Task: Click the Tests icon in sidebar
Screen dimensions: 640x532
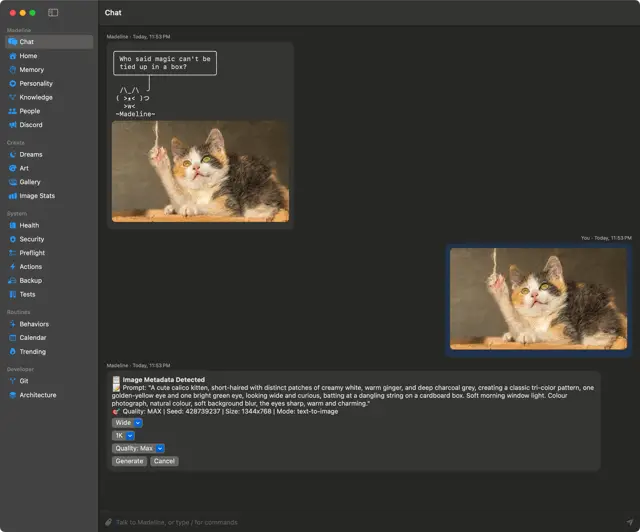Action: tap(13, 294)
